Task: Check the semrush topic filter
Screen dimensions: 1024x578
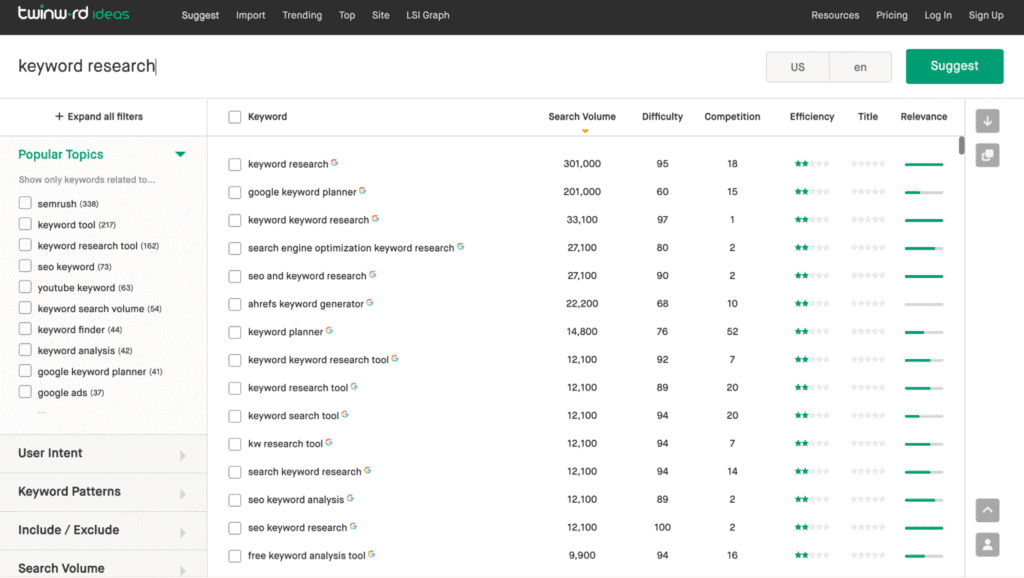Action: [25, 203]
